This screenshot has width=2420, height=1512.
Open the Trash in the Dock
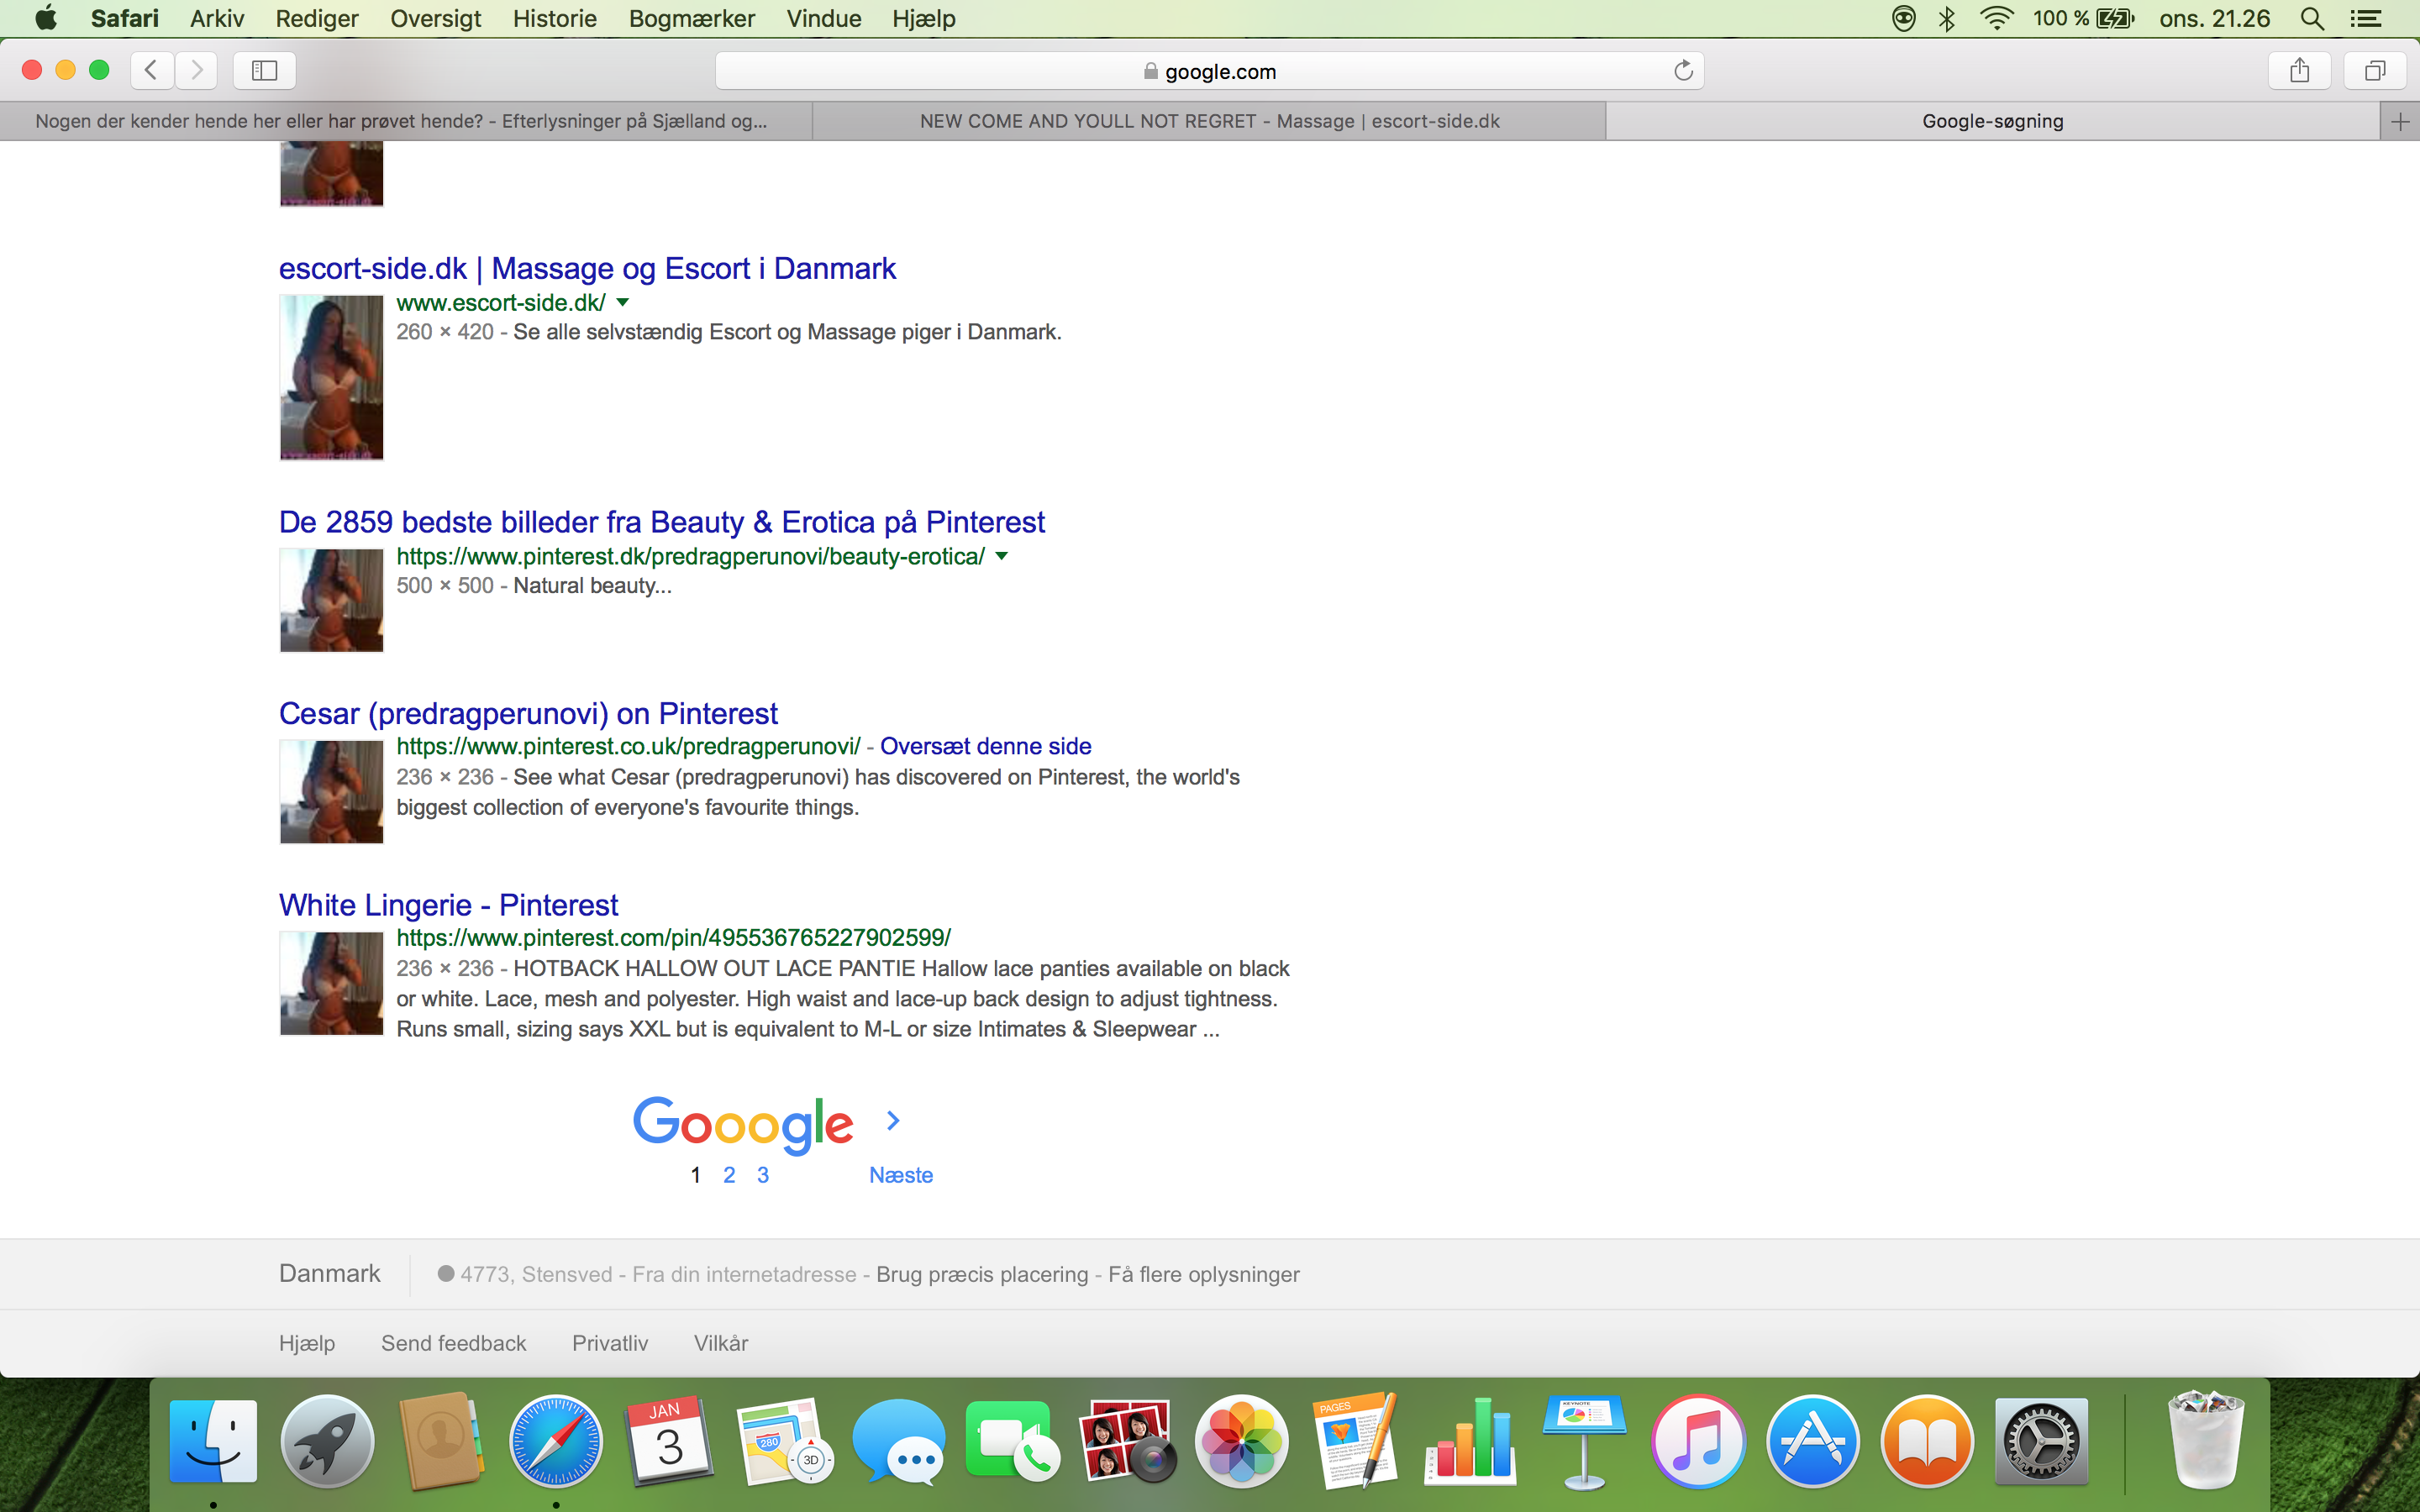click(x=2206, y=1441)
